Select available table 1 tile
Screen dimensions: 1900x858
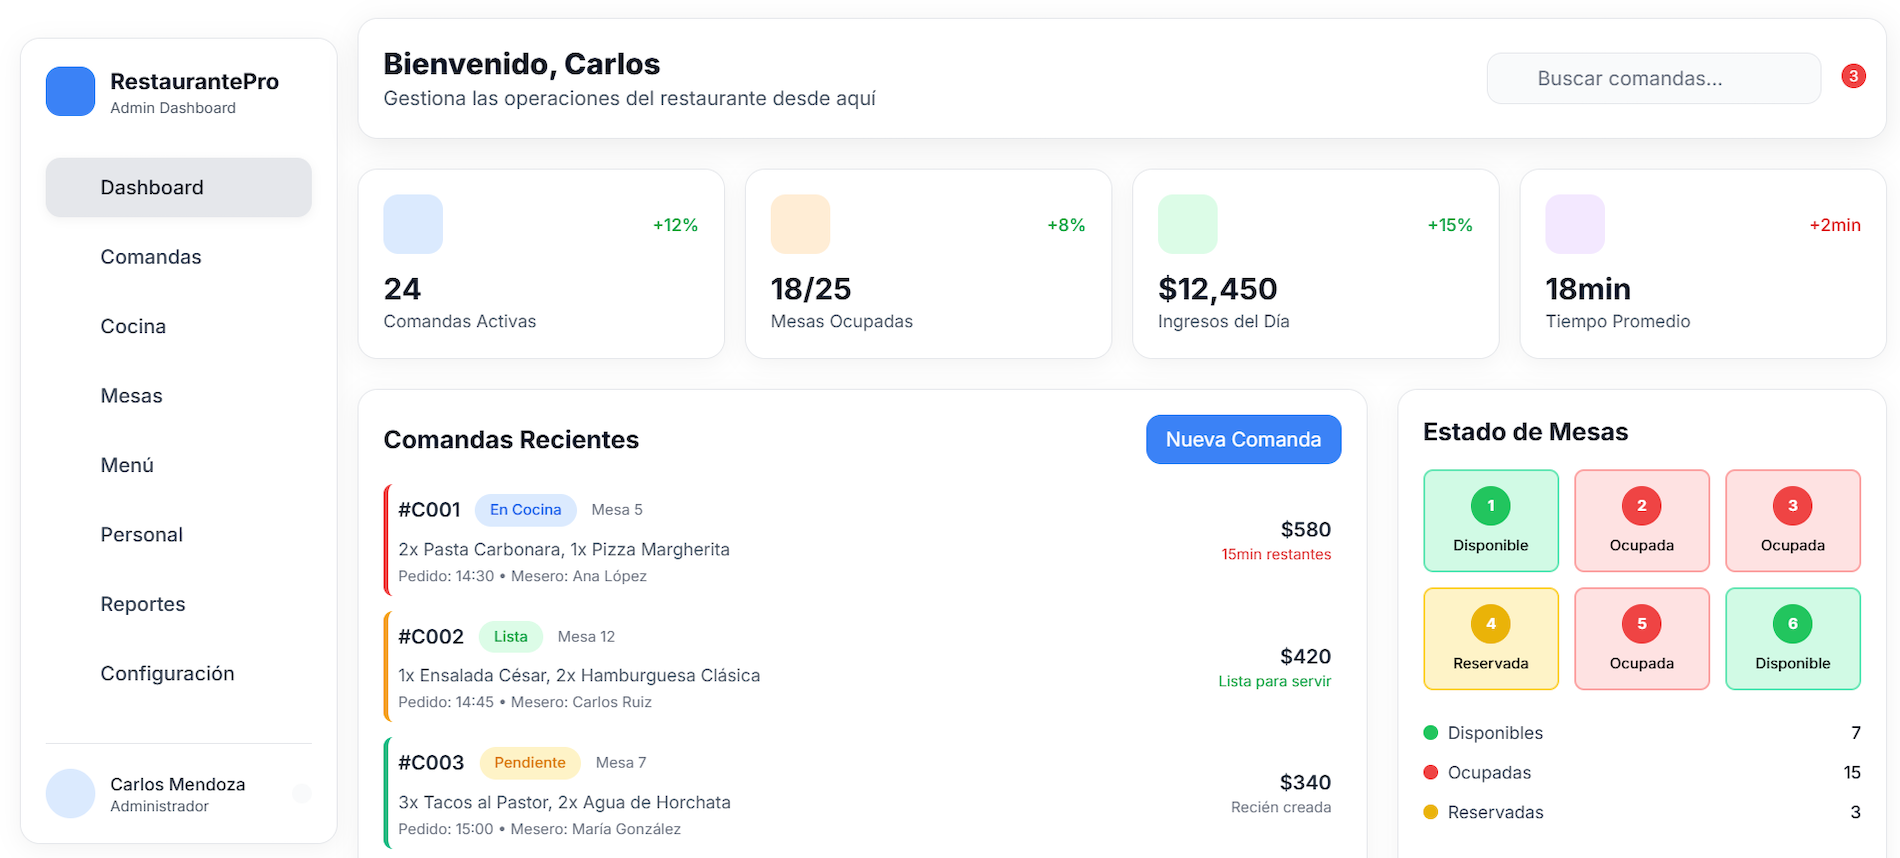(1490, 521)
